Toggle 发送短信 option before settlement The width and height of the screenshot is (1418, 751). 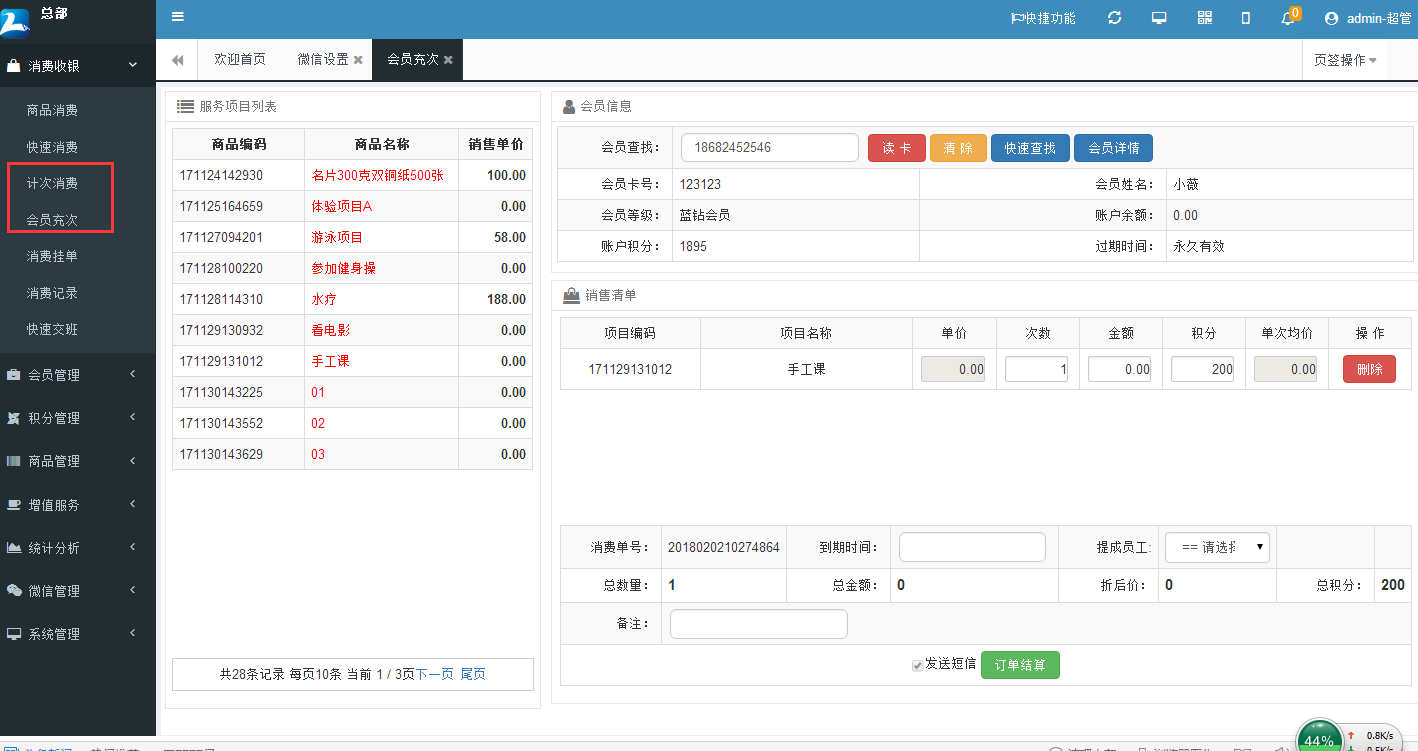[917, 664]
